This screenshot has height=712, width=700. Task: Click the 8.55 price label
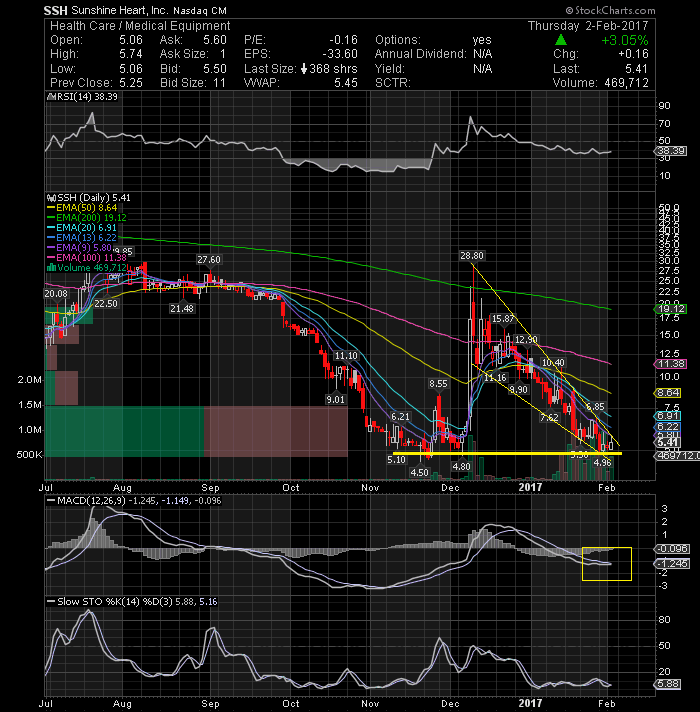tap(438, 384)
